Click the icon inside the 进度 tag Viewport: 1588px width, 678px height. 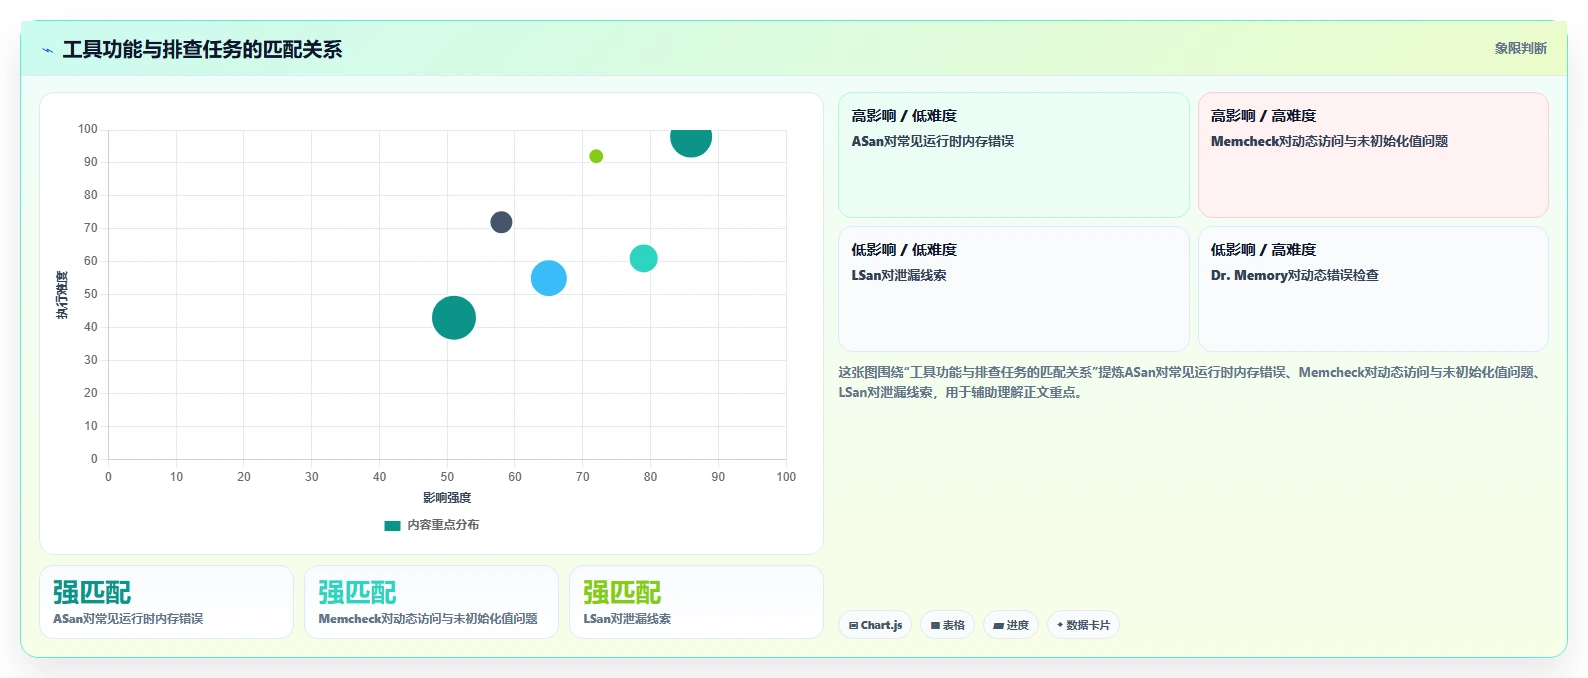999,626
